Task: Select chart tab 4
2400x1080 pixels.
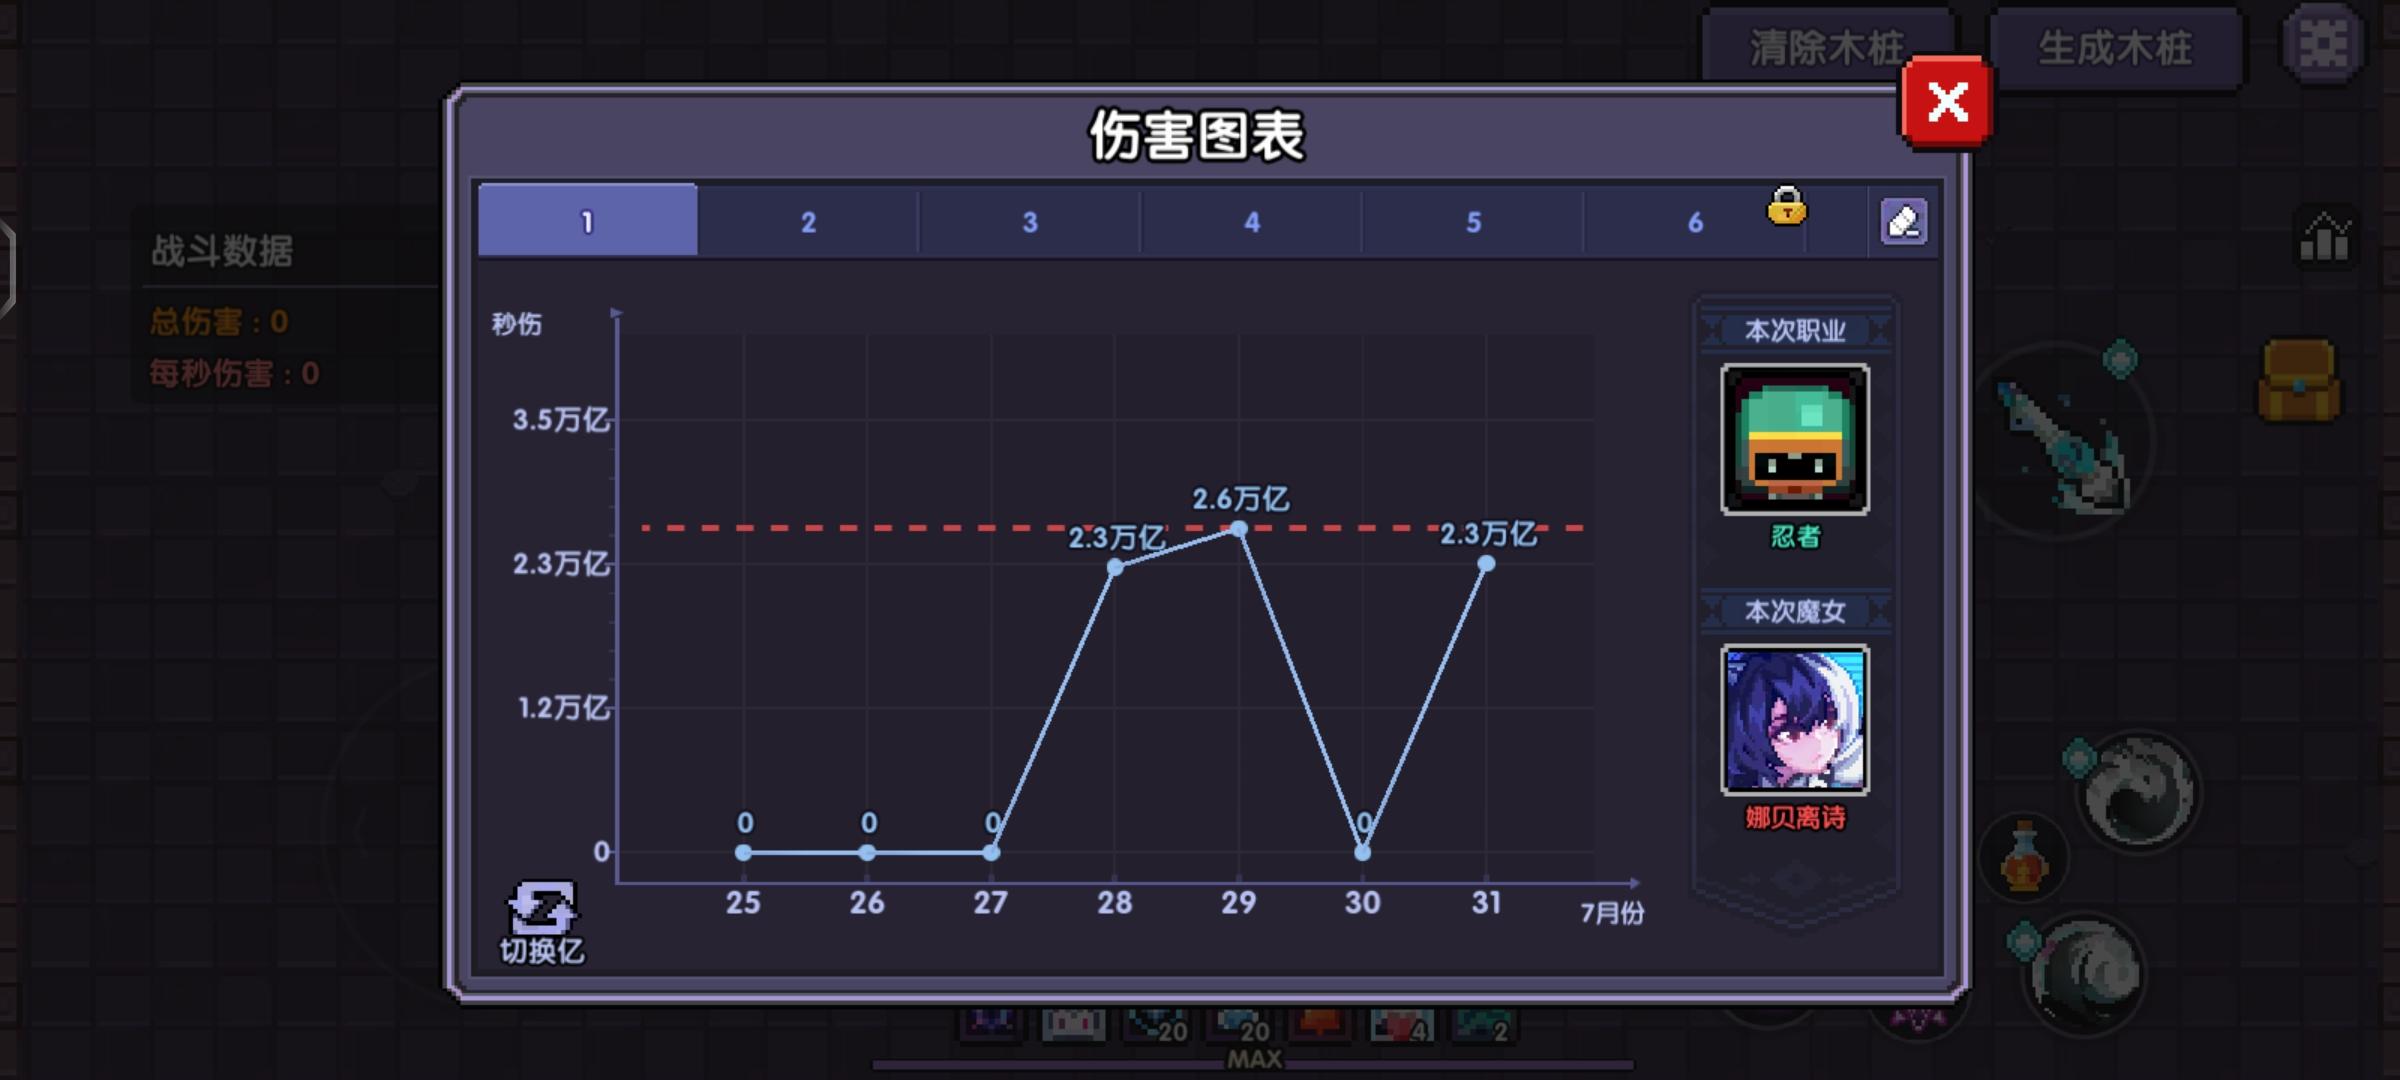Action: pos(1251,222)
